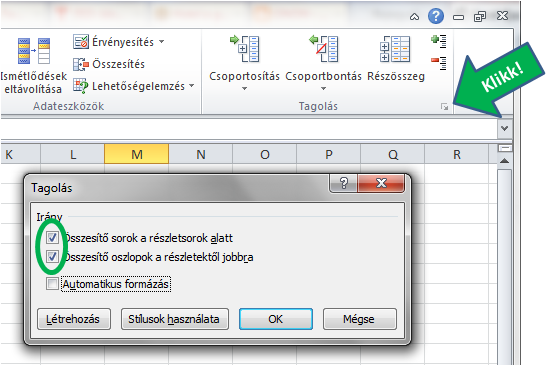This screenshot has width=547, height=365.
Task: Open the Részösszeg subtotal tool
Action: tap(395, 49)
